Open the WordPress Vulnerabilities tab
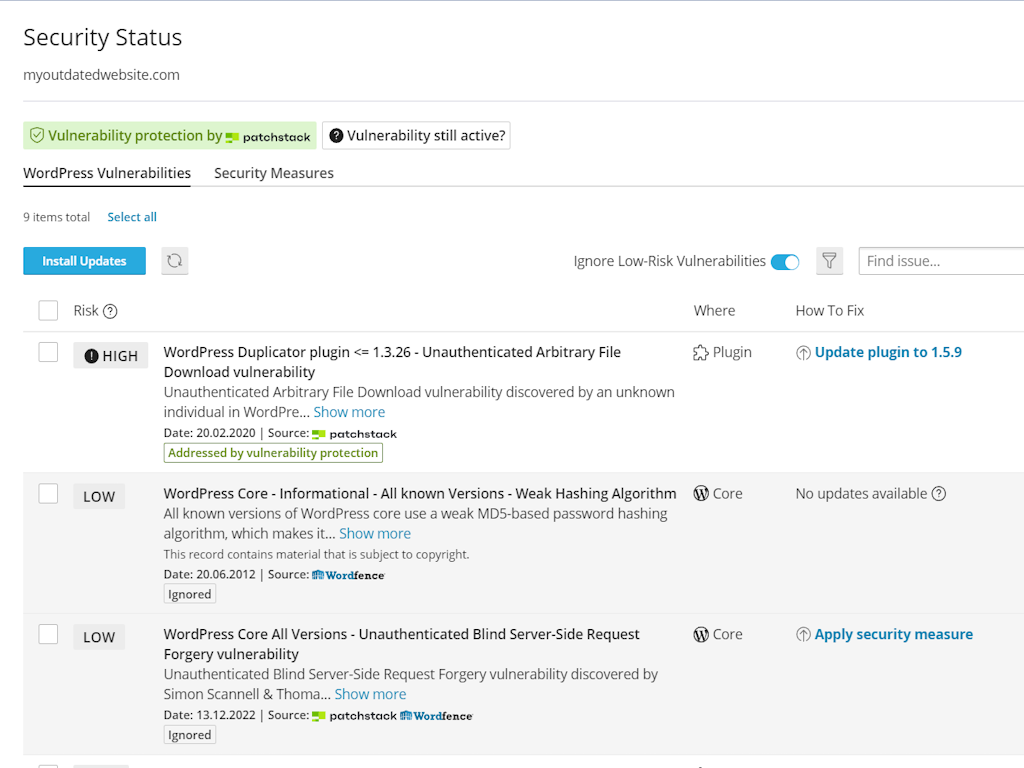Viewport: 1024px width, 768px height. [107, 173]
